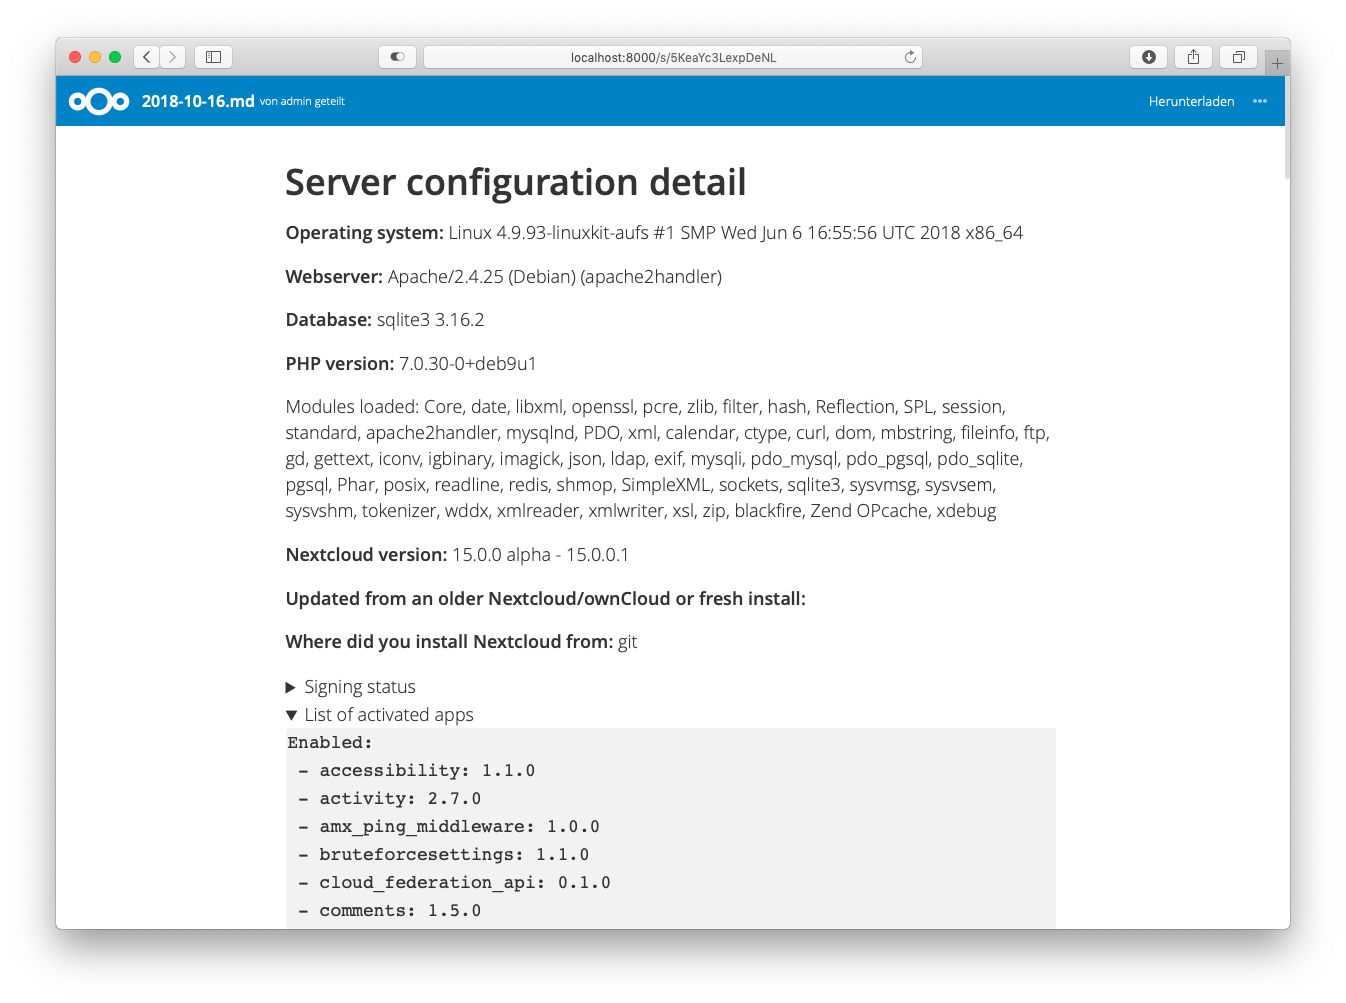Click the 'PHP version:' label
The width and height of the screenshot is (1346, 1003).
click(340, 364)
